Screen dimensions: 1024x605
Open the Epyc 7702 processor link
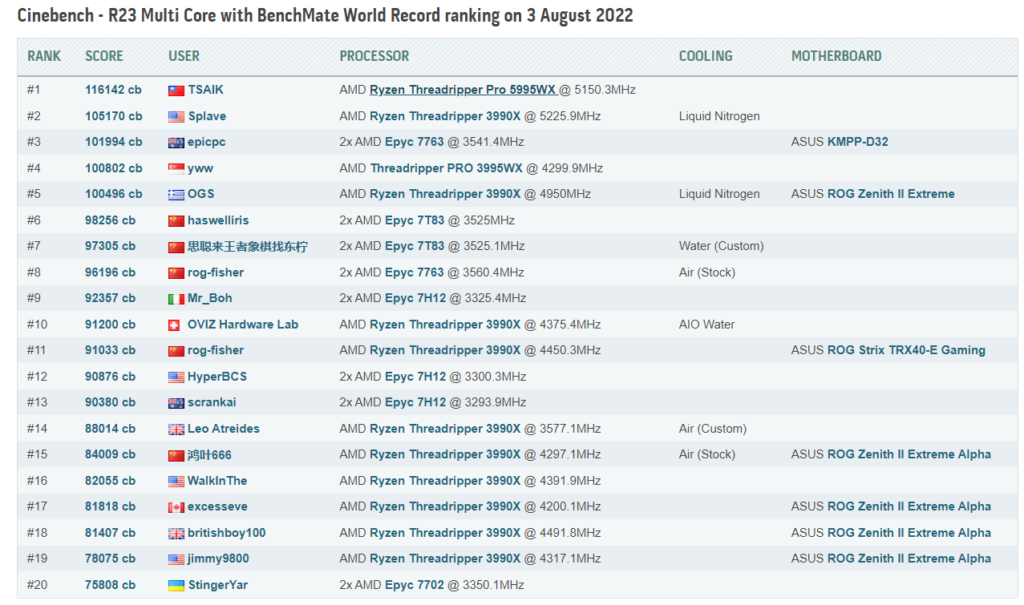(x=415, y=585)
